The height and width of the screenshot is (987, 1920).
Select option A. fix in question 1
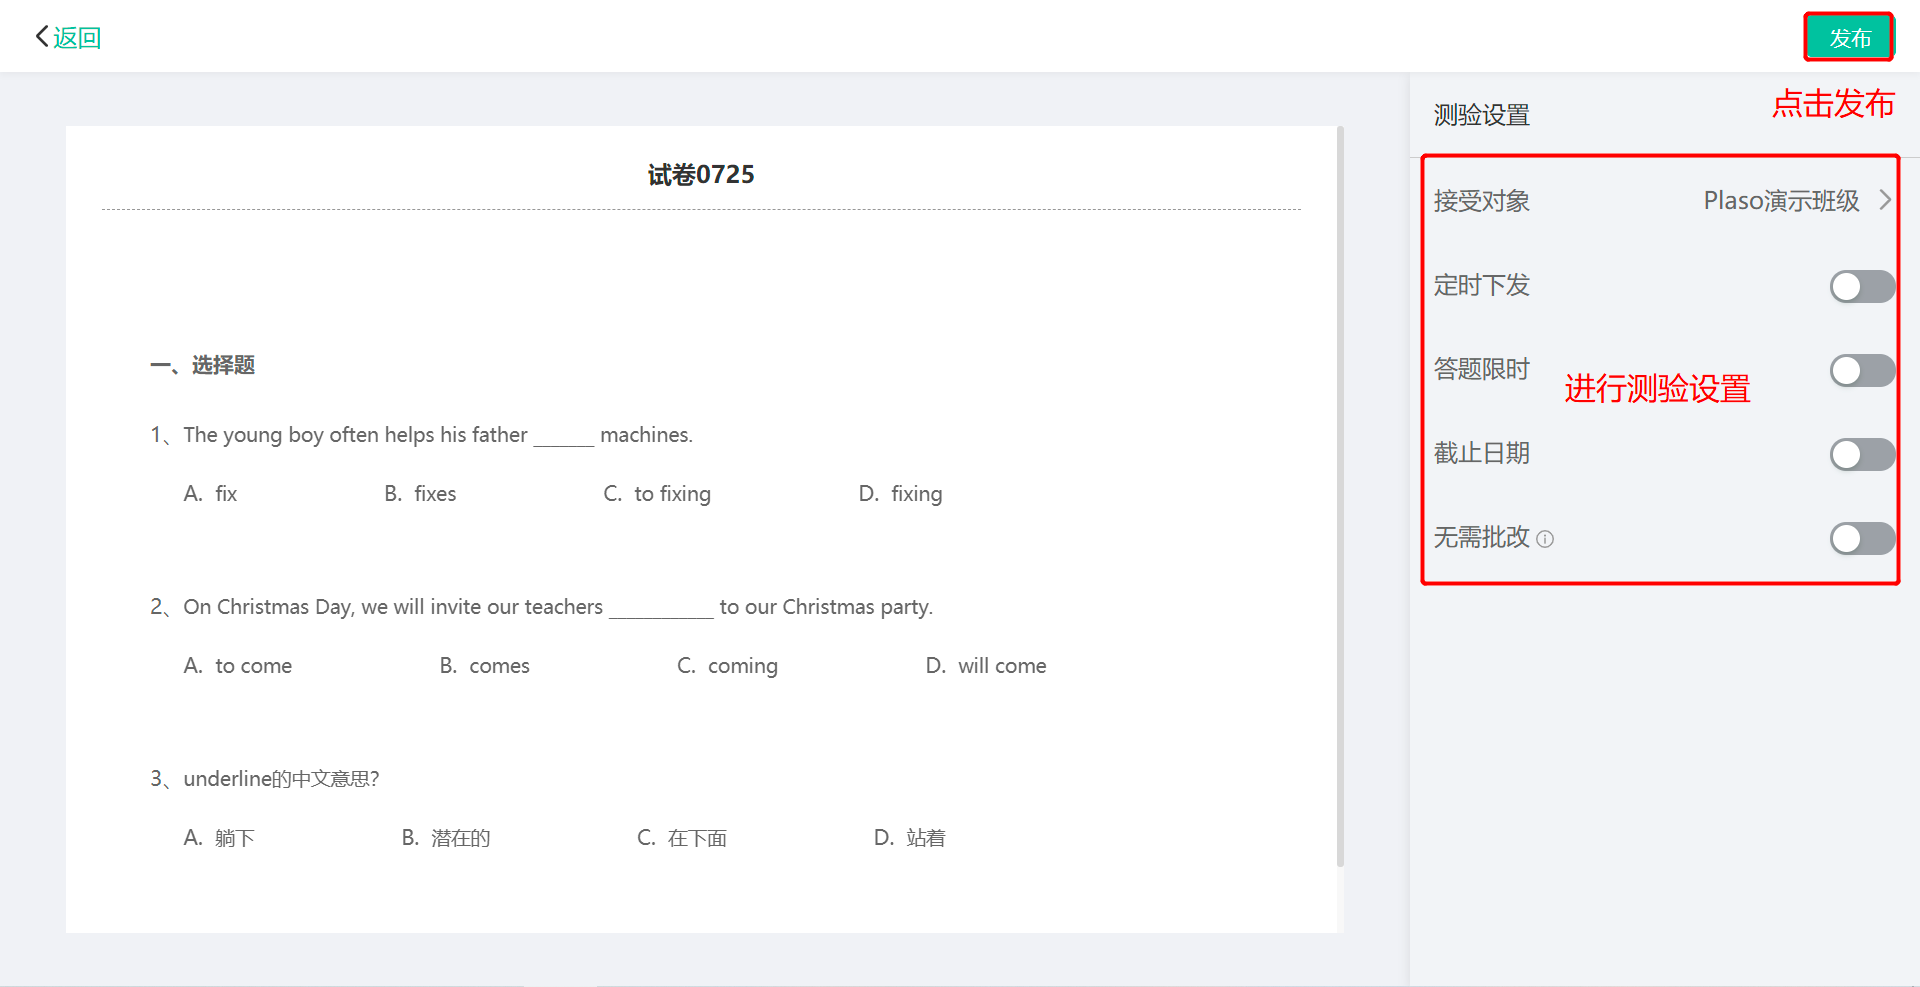coord(211,494)
